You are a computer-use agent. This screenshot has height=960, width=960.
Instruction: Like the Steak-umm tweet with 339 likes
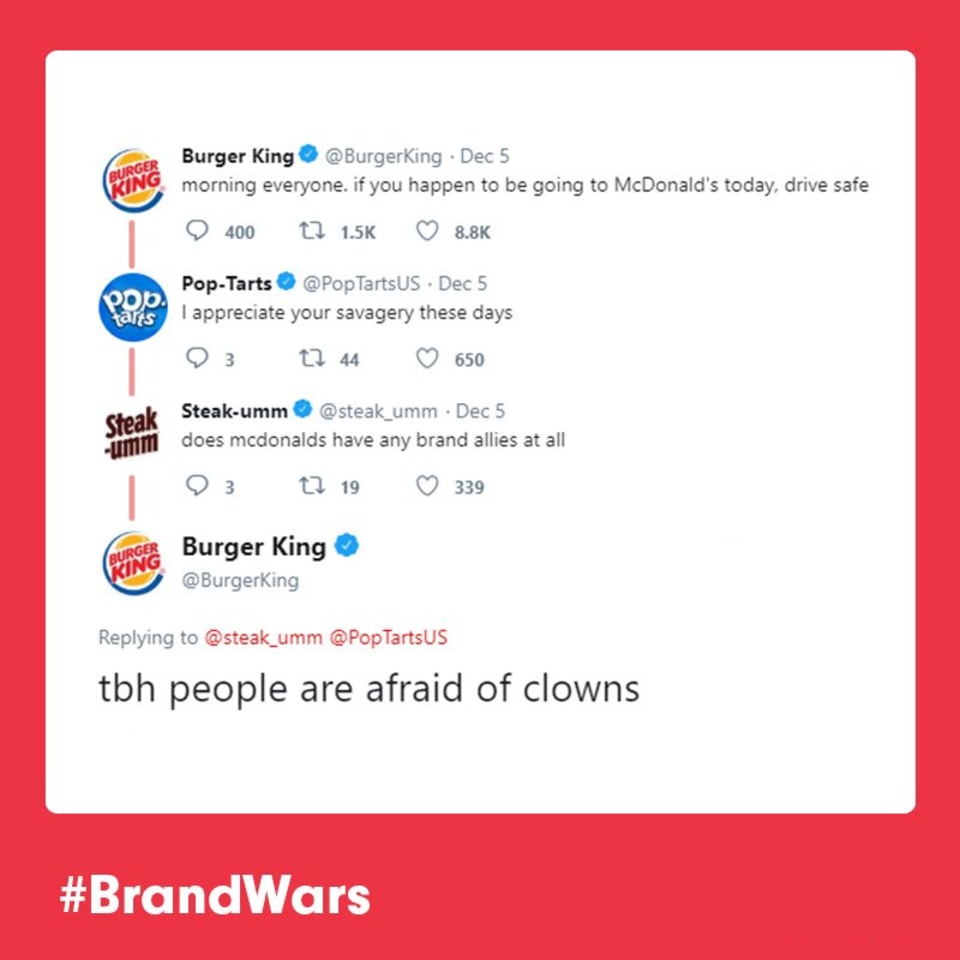pos(427,486)
